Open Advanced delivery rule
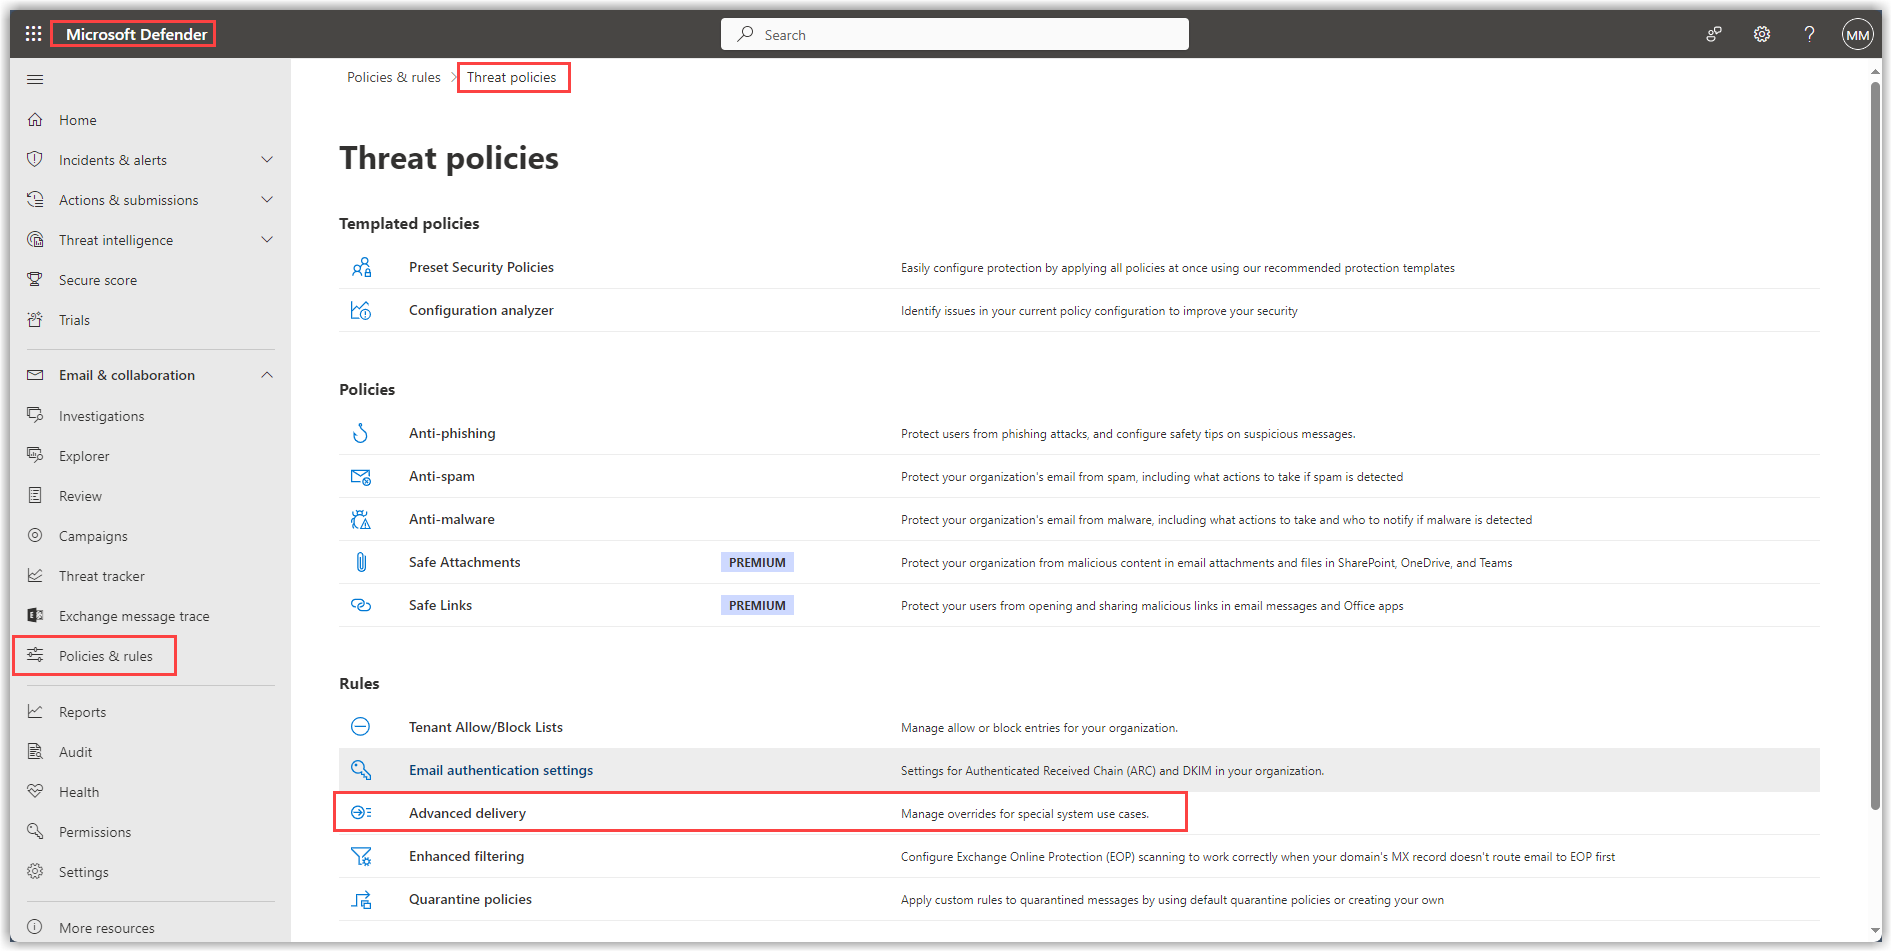Viewport: 1892px width, 952px height. pos(467,813)
